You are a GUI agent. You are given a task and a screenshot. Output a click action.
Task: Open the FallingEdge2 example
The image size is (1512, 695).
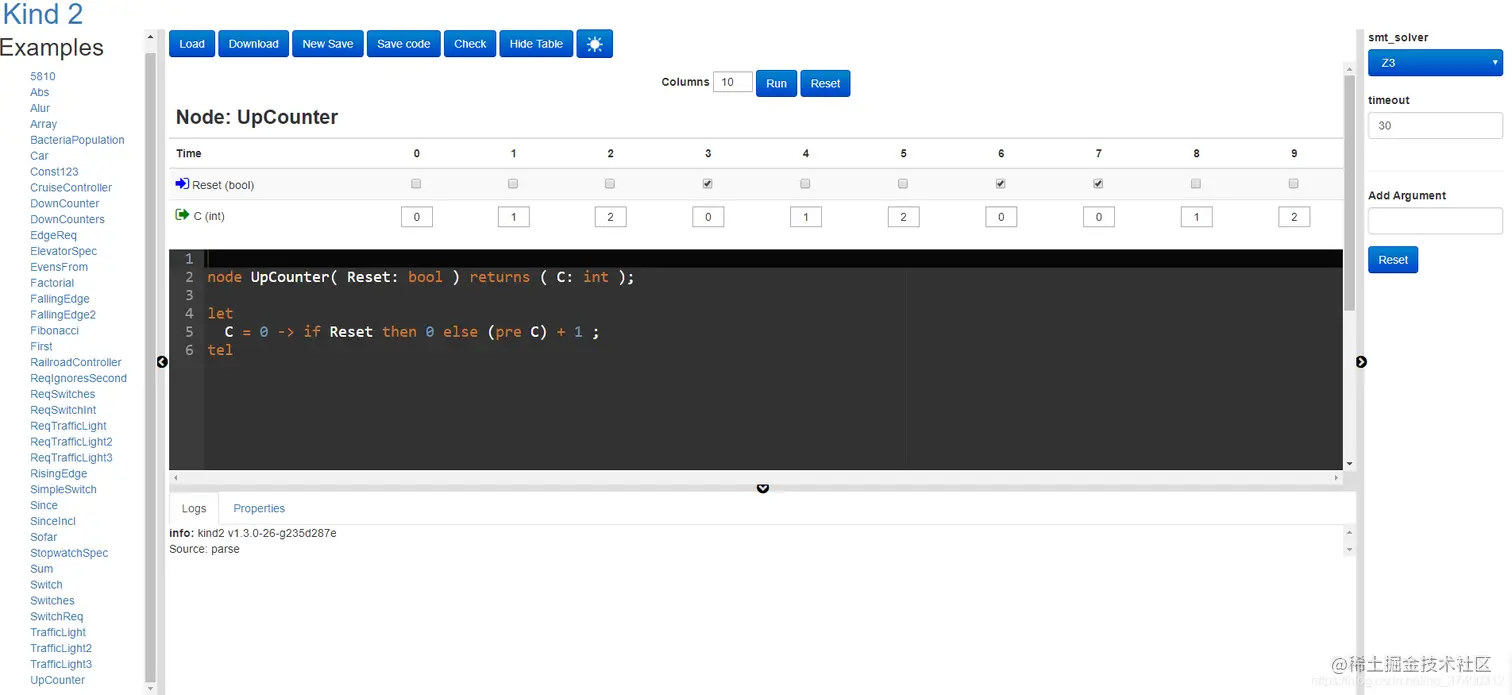(63, 314)
